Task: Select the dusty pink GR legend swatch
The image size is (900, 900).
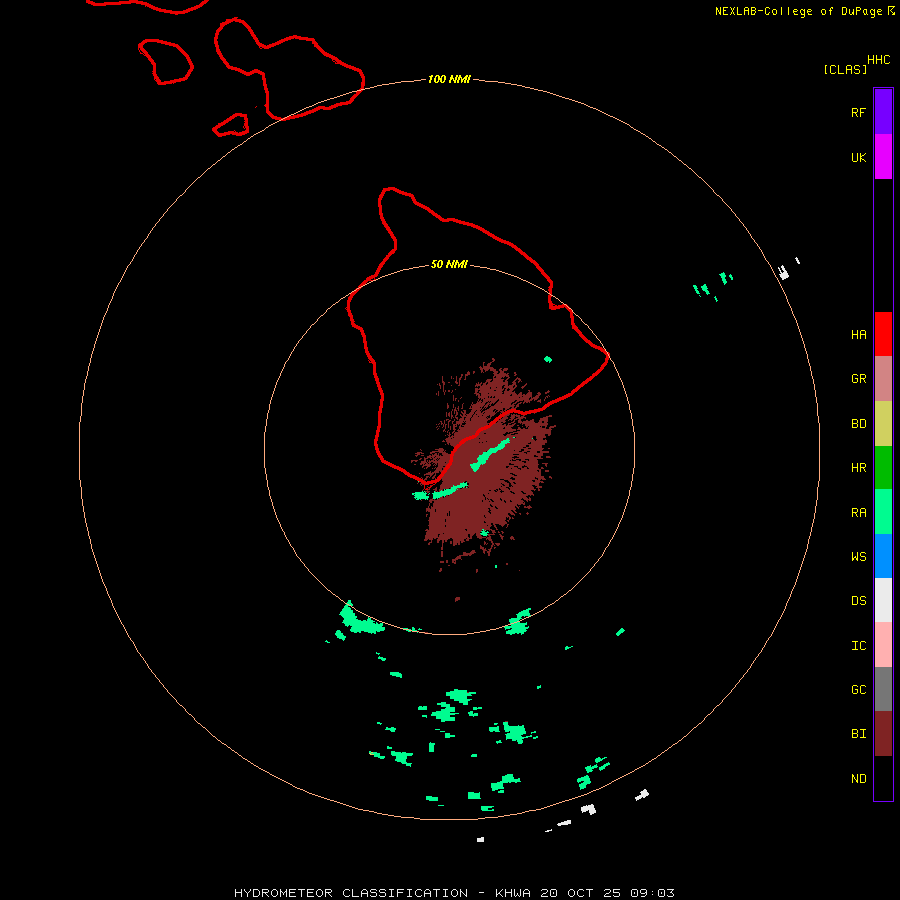Action: click(883, 379)
